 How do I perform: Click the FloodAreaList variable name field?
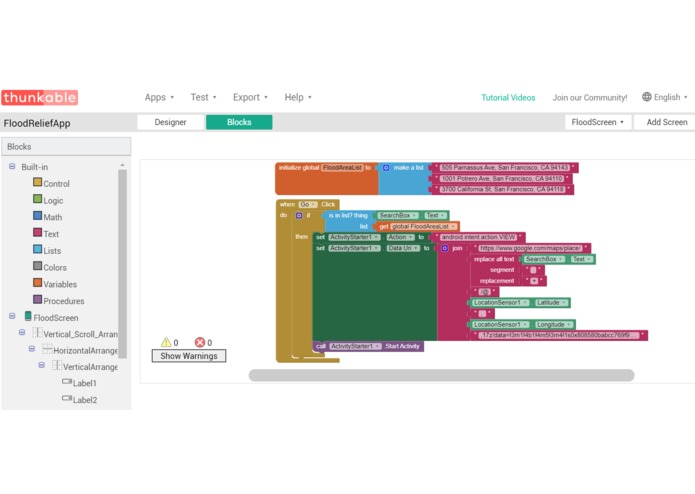click(342, 167)
